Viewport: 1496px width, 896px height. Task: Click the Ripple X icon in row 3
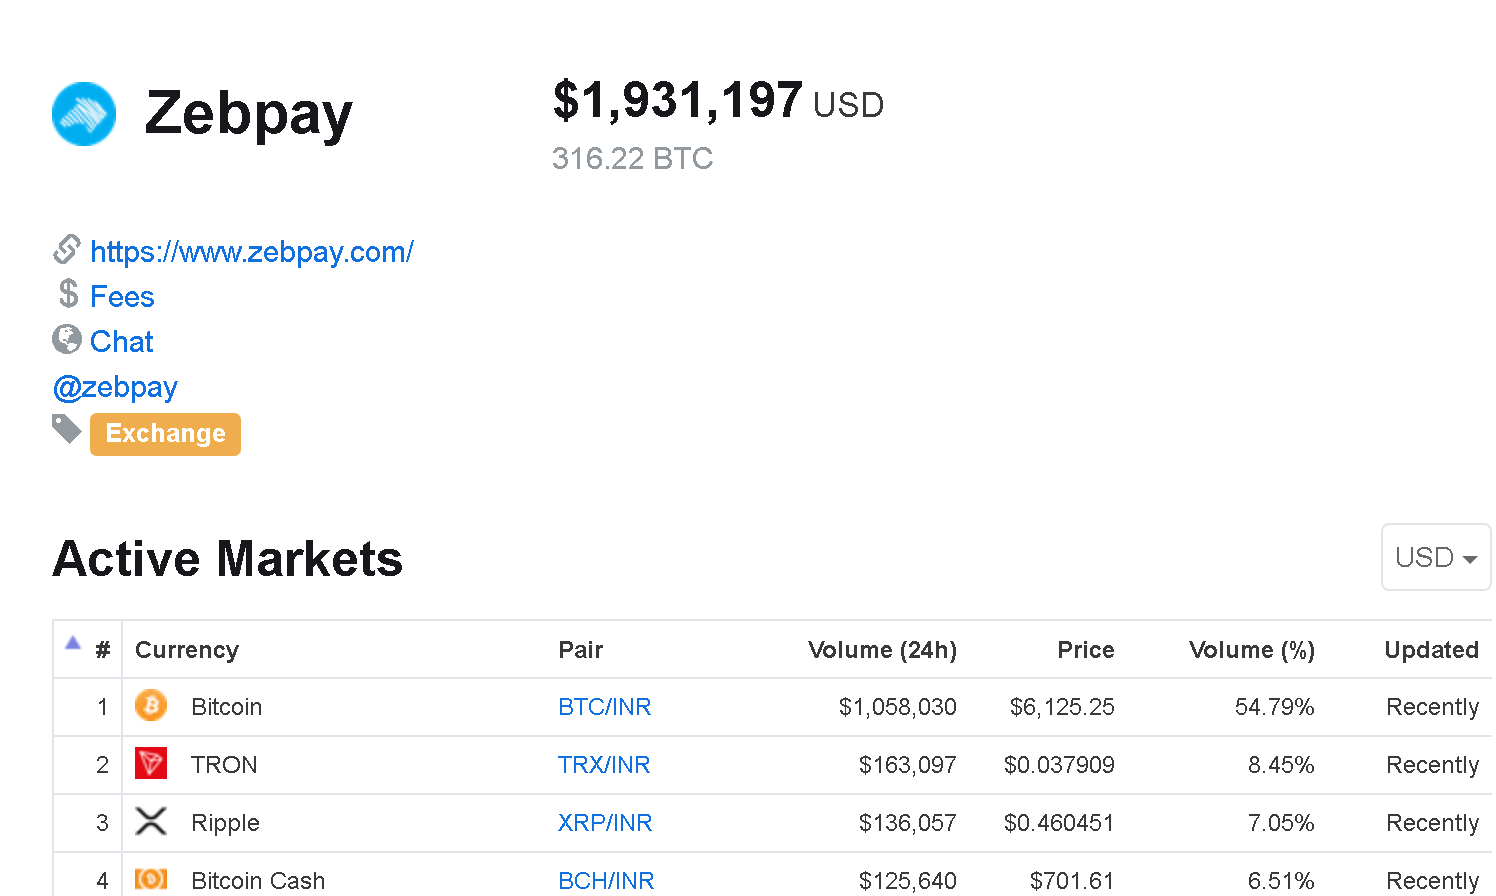[x=151, y=822]
